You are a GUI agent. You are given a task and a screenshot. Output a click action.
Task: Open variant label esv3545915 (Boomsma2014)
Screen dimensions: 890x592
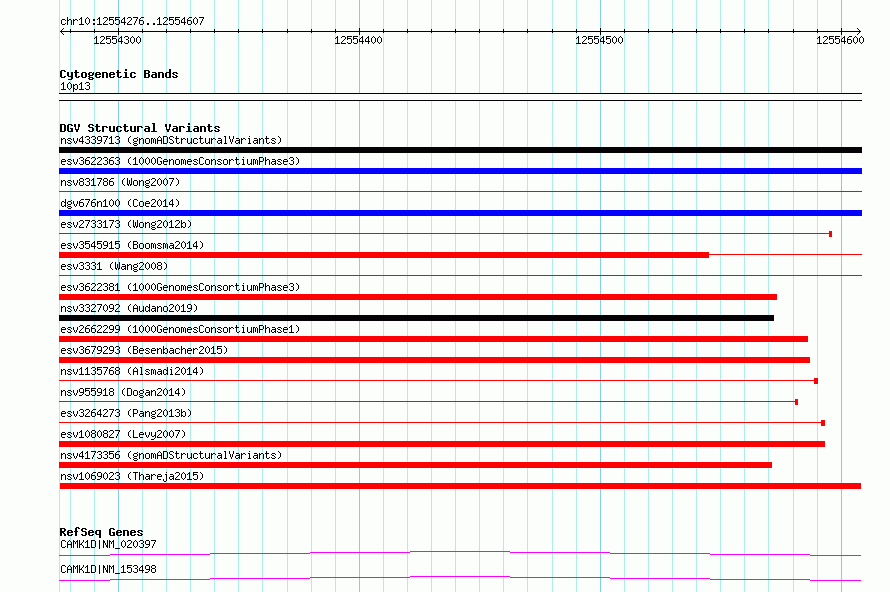(132, 245)
